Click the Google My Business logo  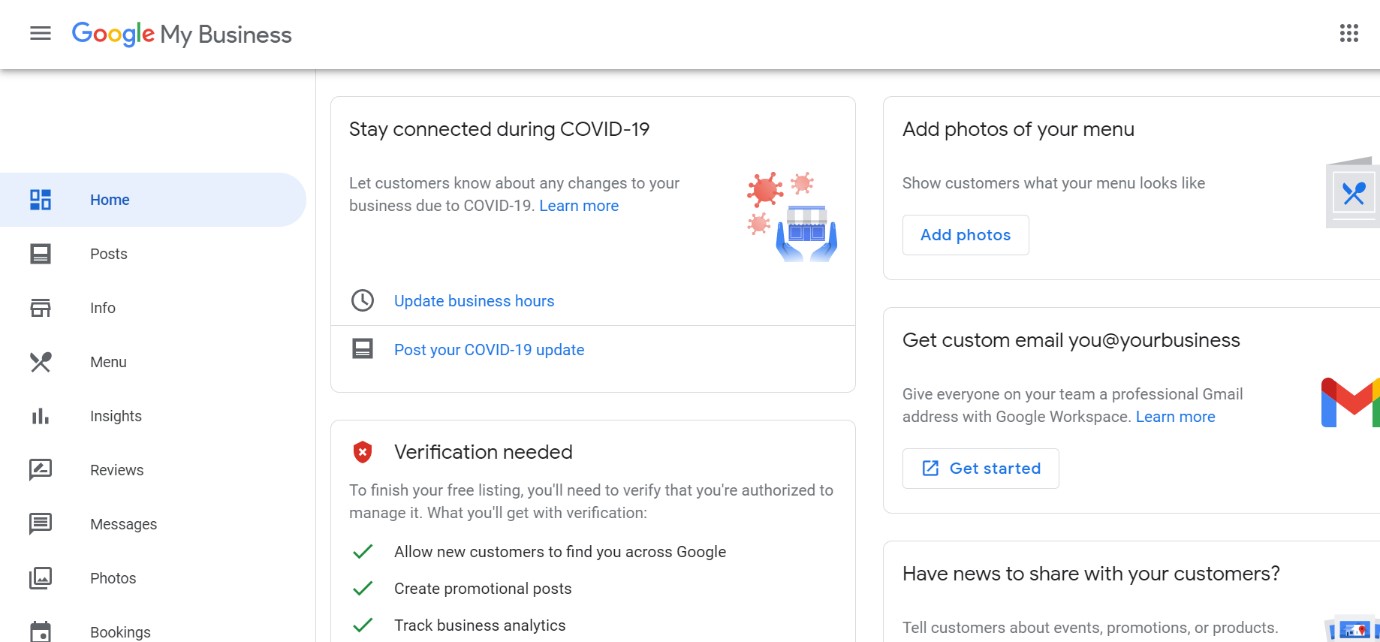tap(182, 34)
